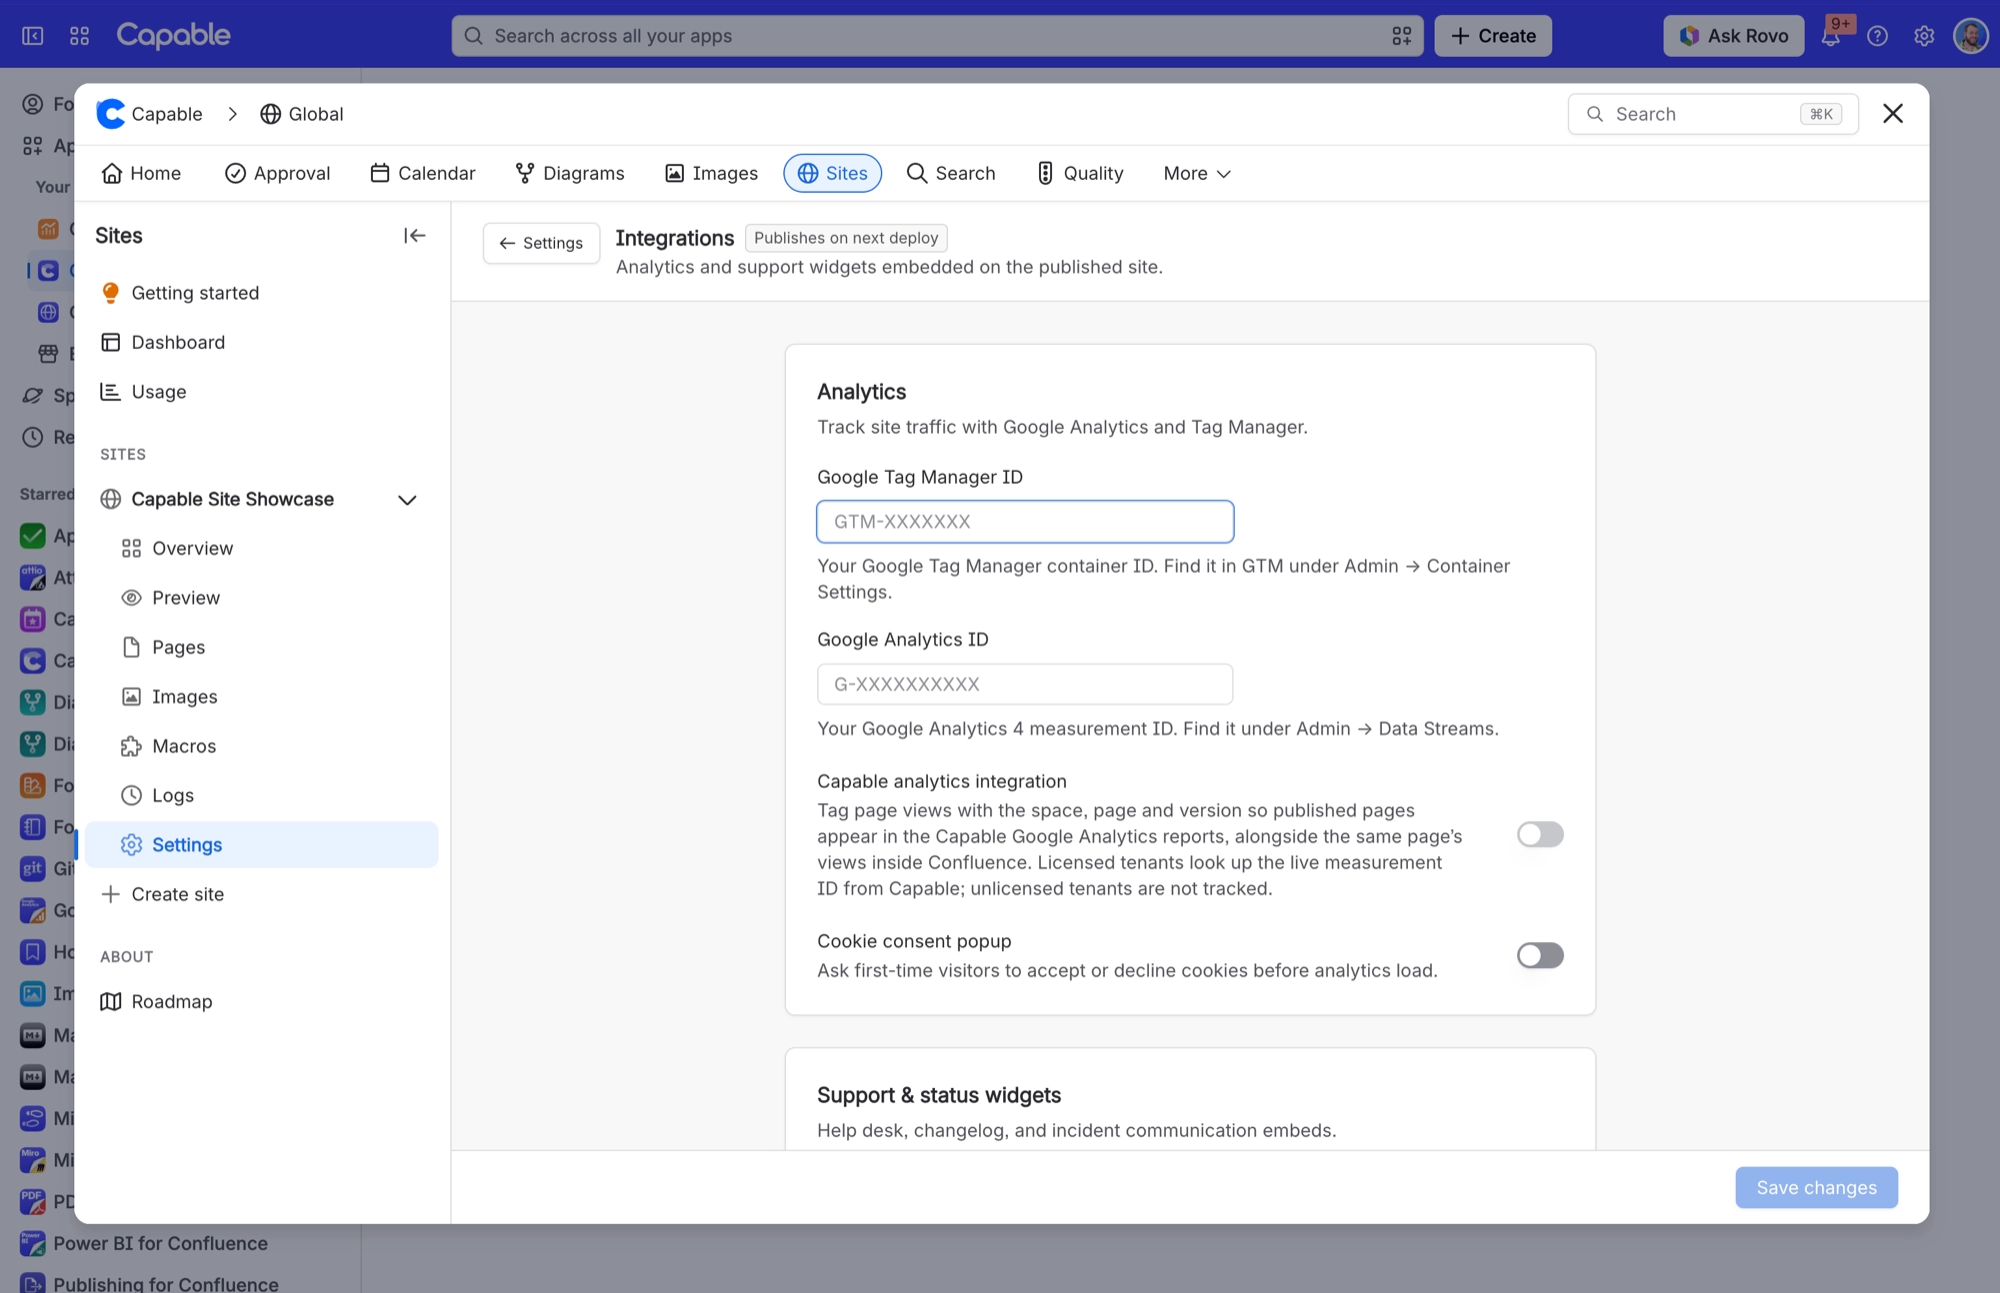Click the Global globe breadcrumb
Screen dimensions: 2000x1293
point(302,114)
